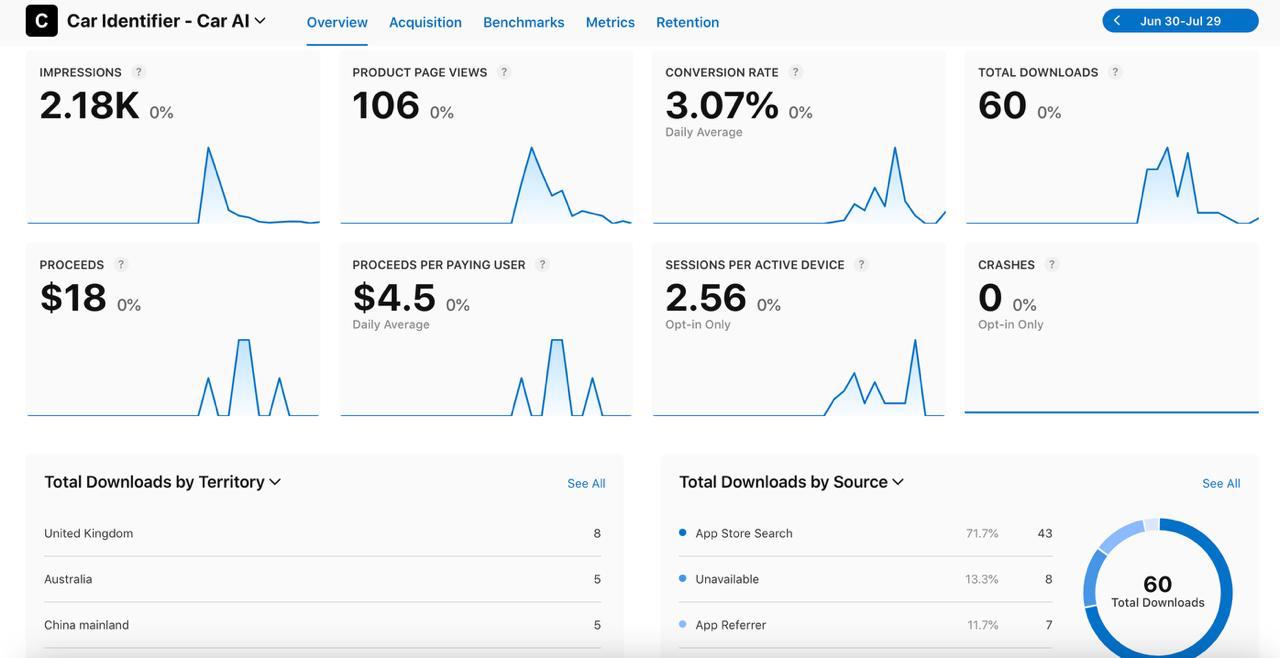This screenshot has width=1280, height=658.
Task: Toggle the Unavailable source legend dot
Action: coord(683,579)
